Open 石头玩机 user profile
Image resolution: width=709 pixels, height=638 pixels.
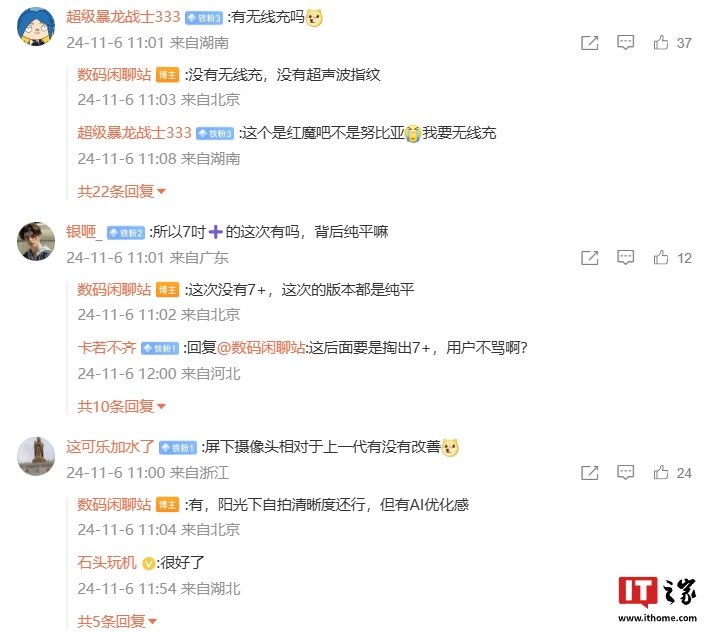106,562
